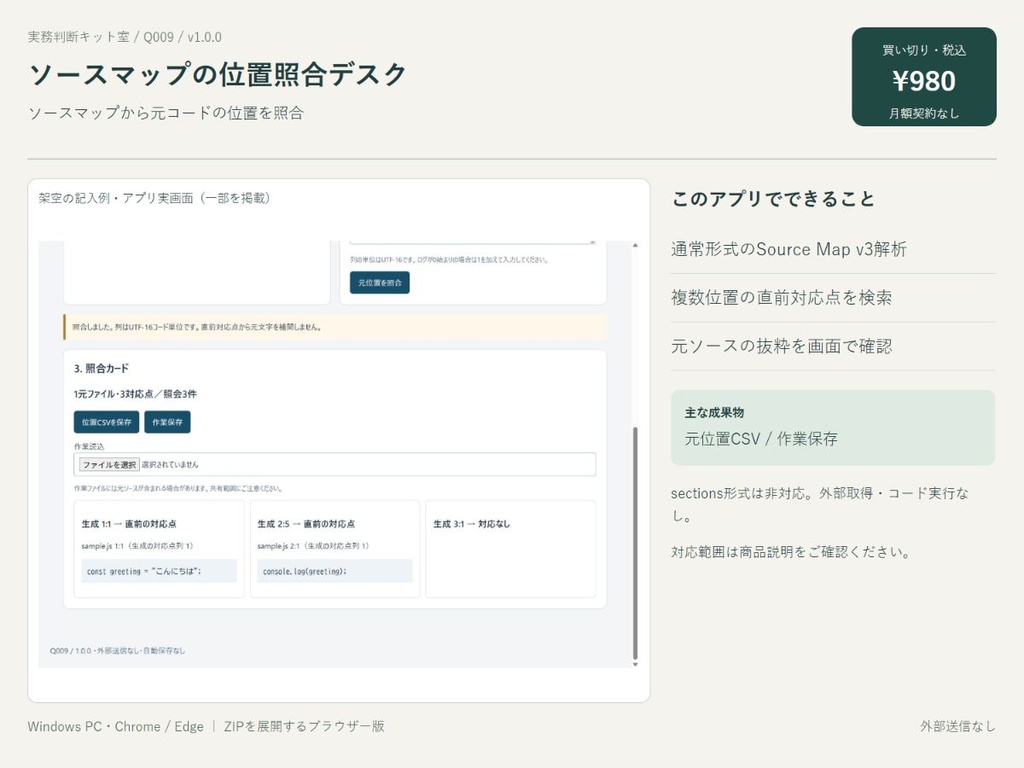1024x768 pixels.
Task: Click the 元位置を照合 button
Action: tap(379, 283)
